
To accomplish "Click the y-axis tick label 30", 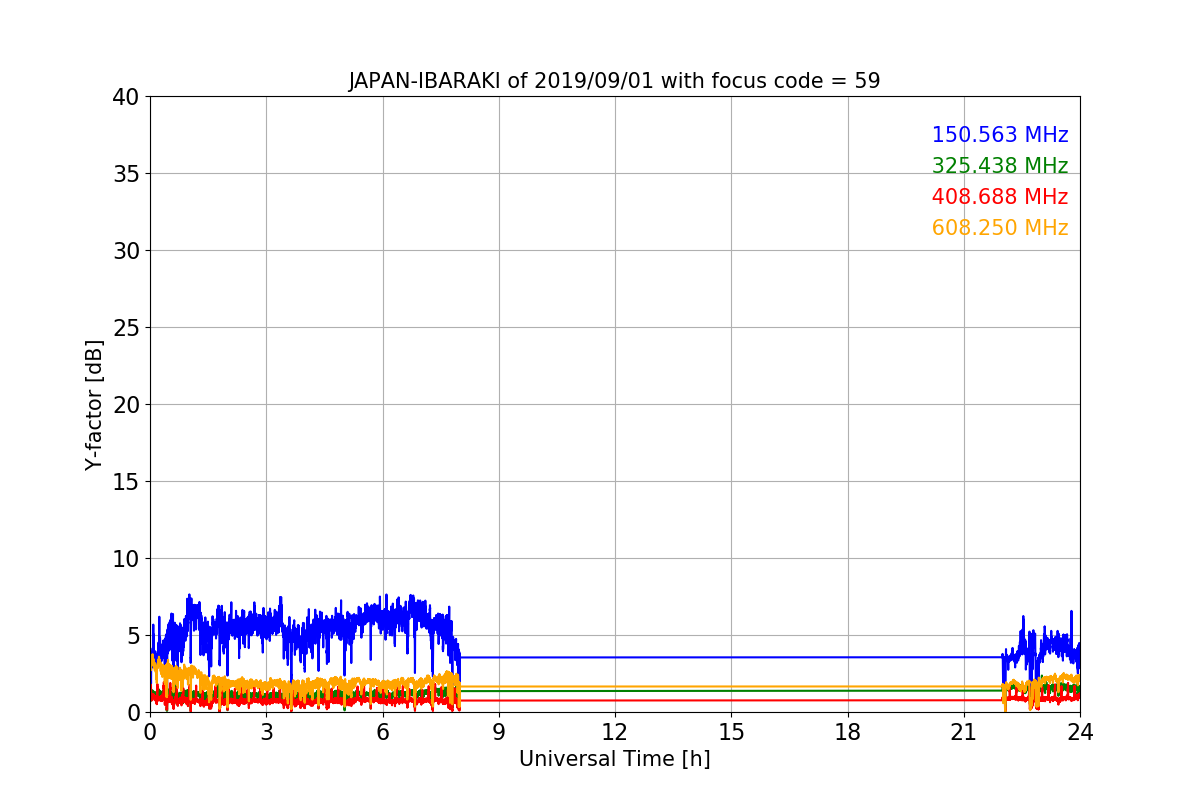I will tap(125, 251).
